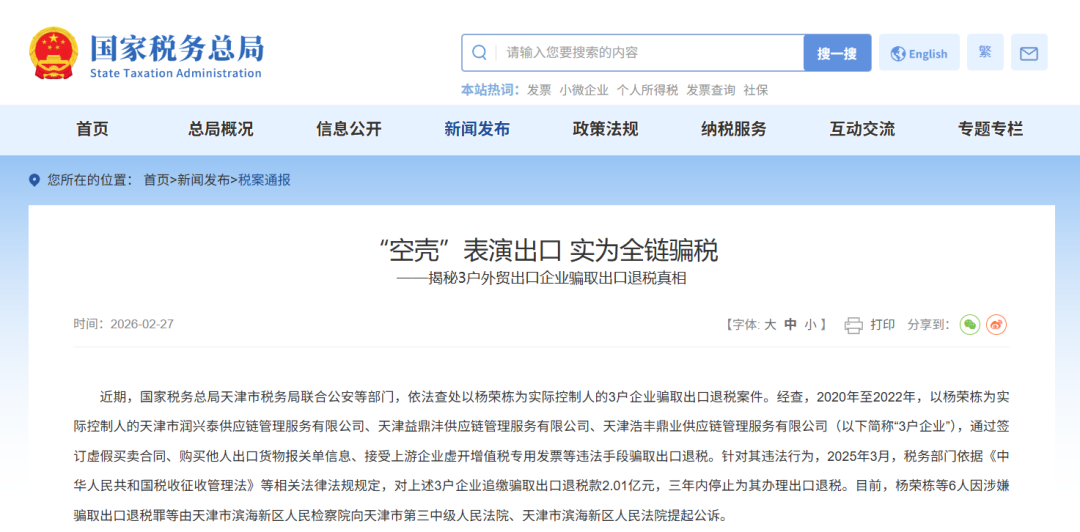The height and width of the screenshot is (532, 1080).
Task: Click the 分享到 label
Action: click(x=928, y=325)
